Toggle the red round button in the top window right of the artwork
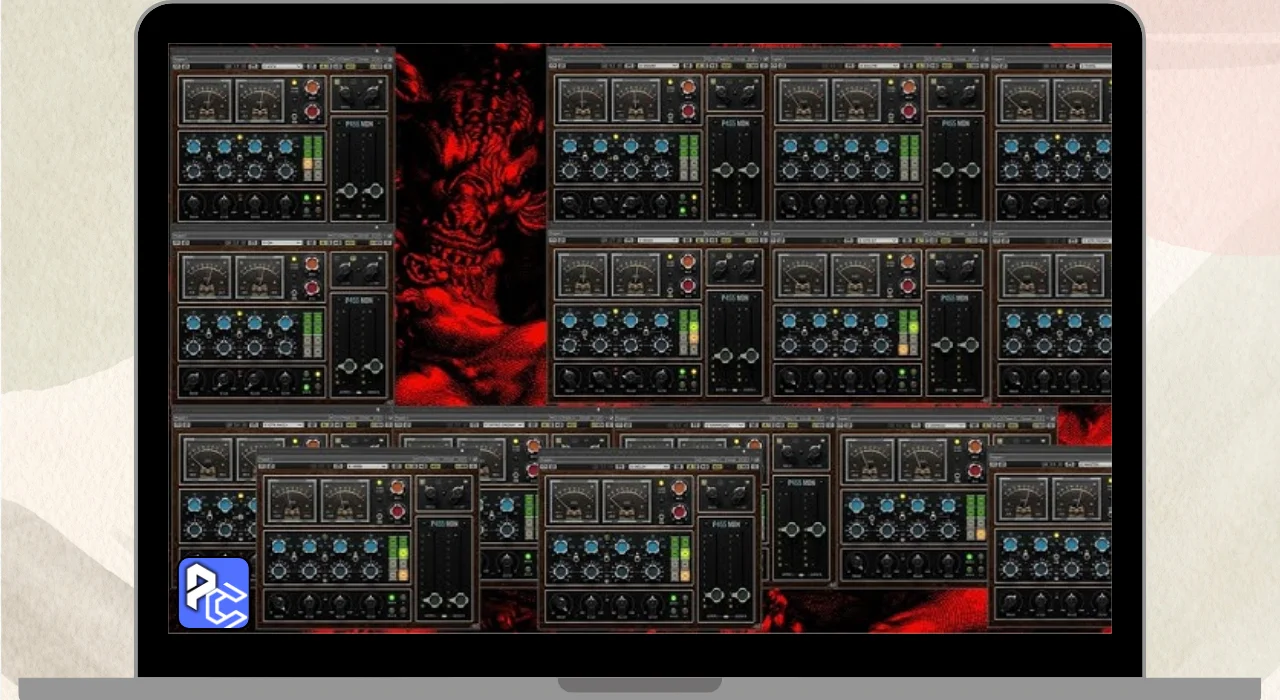Image resolution: width=1280 pixels, height=700 pixels. coord(688,110)
